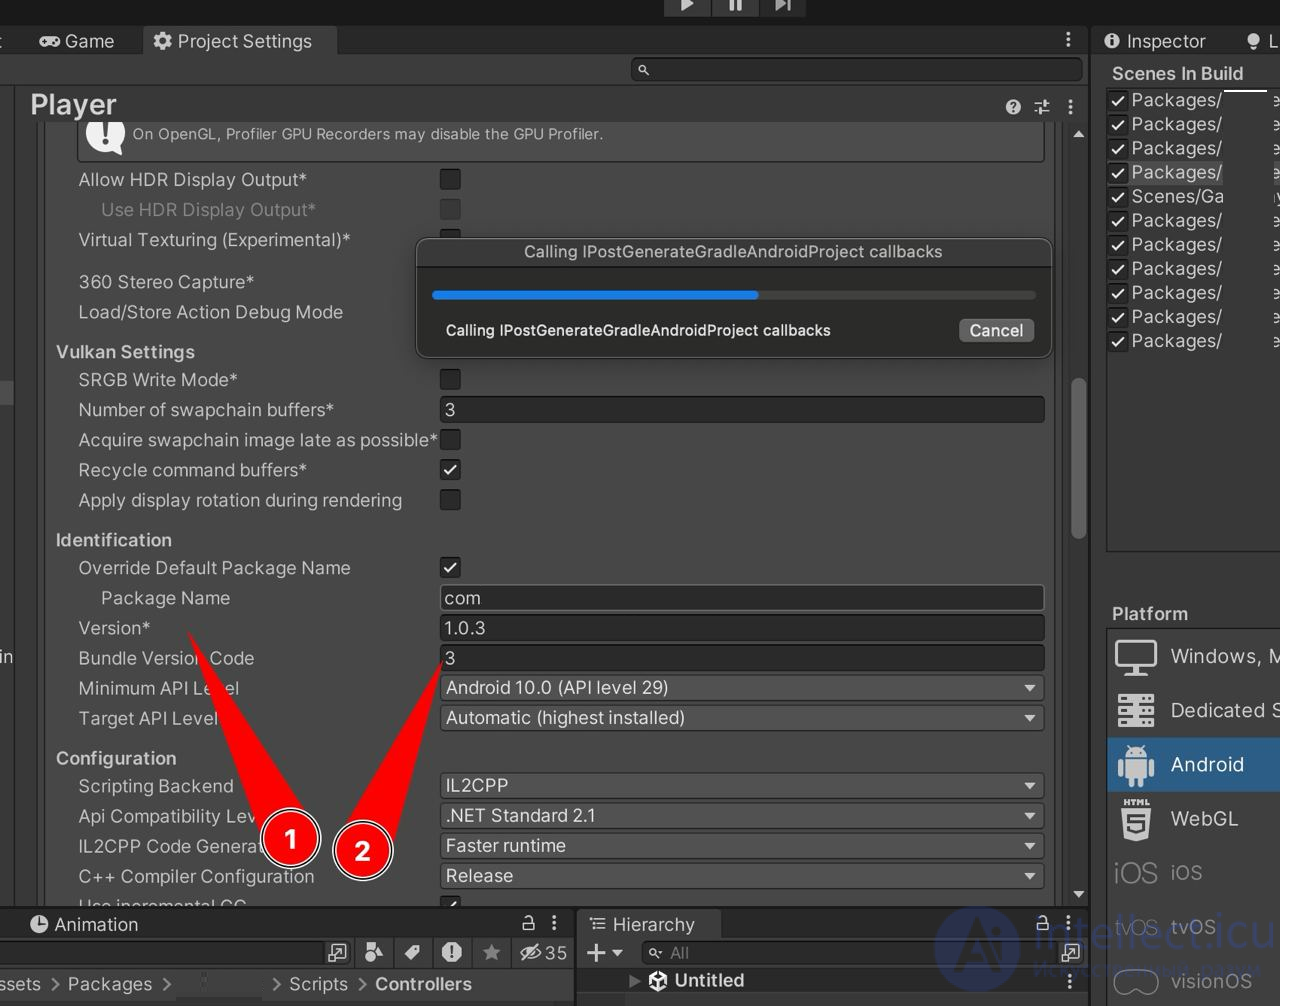Click the Pause button in the toolbar
Image resolution: width=1296 pixels, height=1006 pixels.
tap(735, 6)
